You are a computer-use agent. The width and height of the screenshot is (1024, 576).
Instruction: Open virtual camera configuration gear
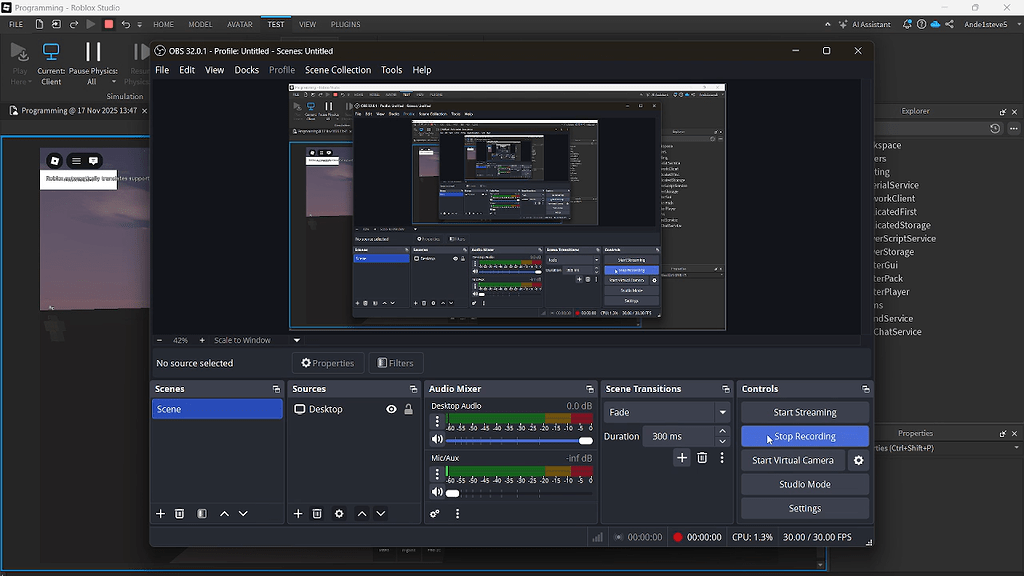point(857,460)
